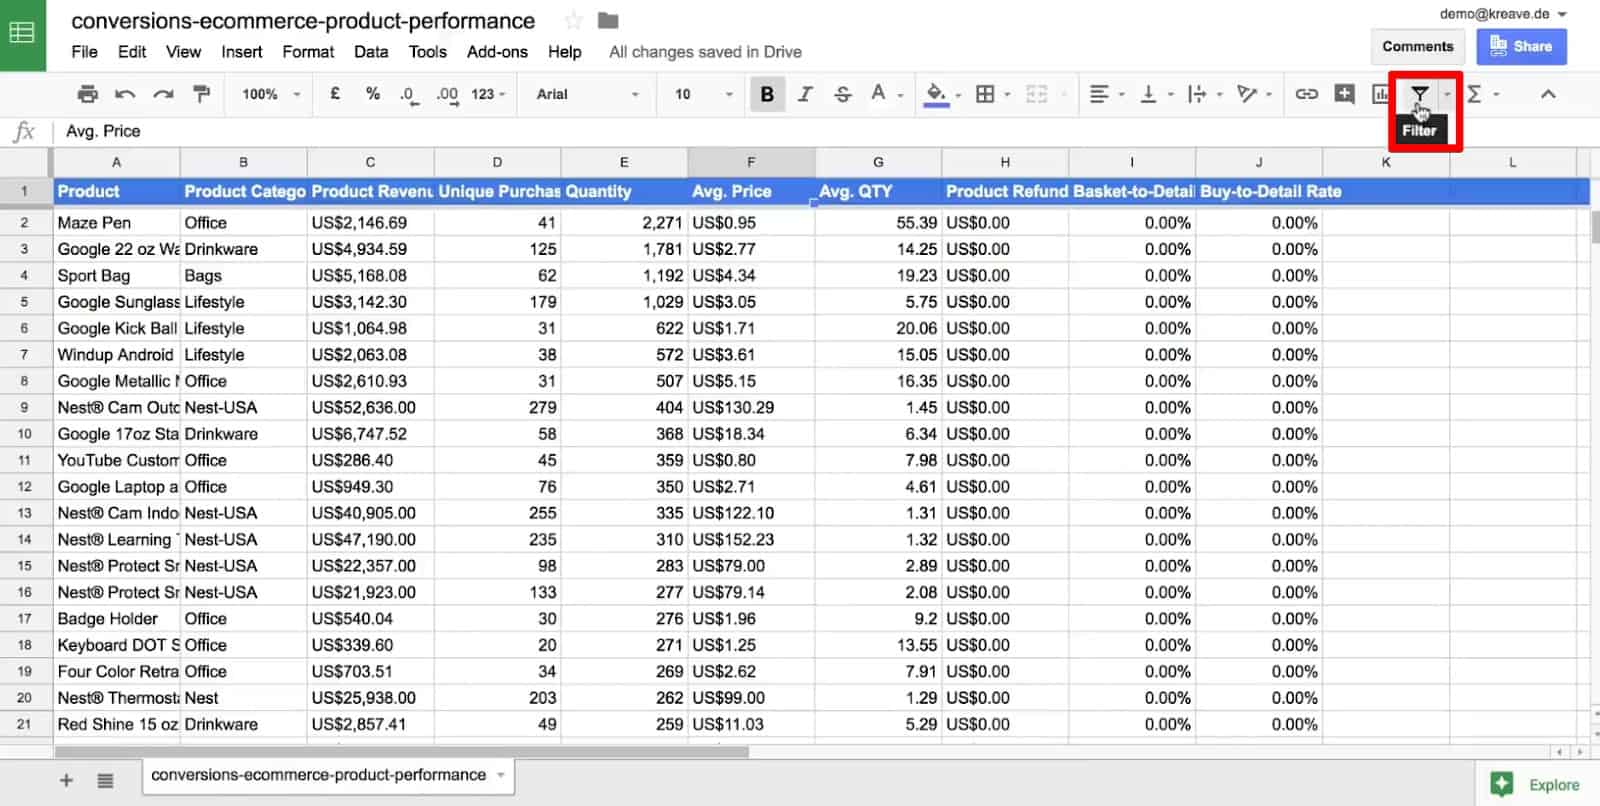The height and width of the screenshot is (806, 1600).
Task: Open sheet tab dropdown arrow
Action: click(x=501, y=775)
